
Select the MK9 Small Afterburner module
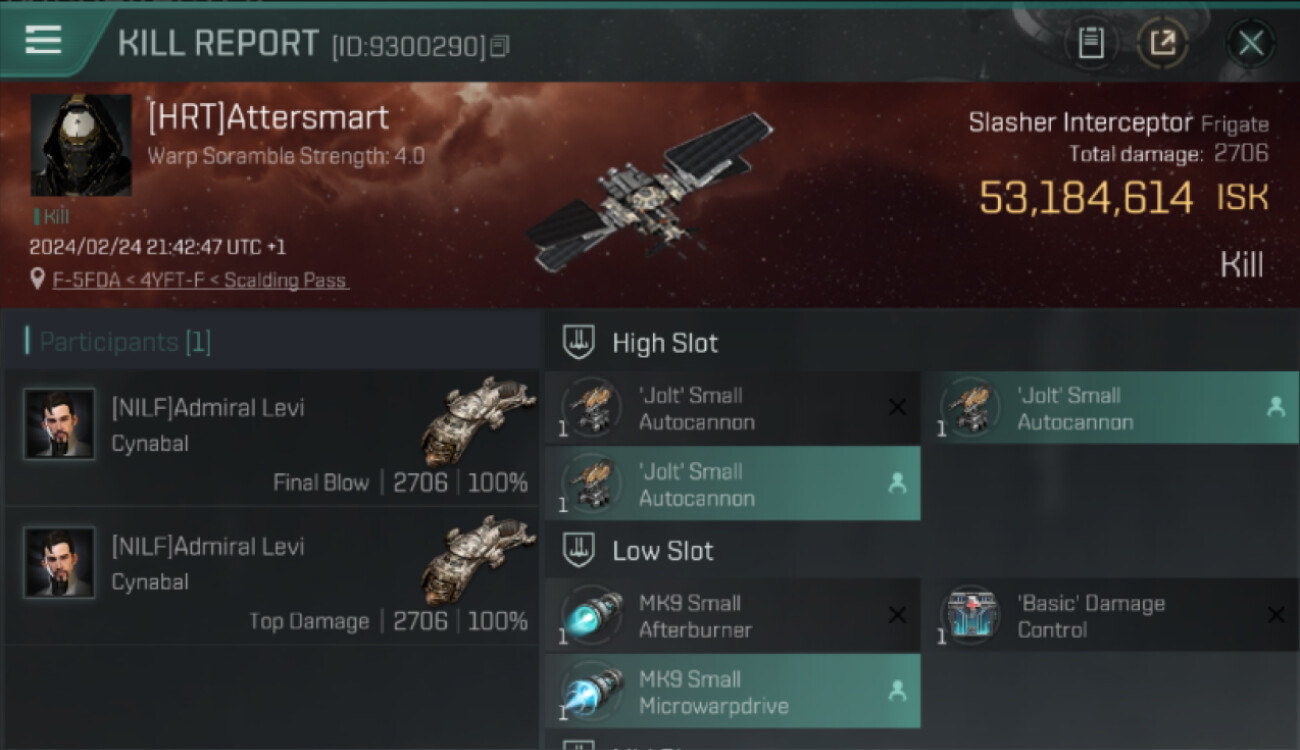click(x=733, y=616)
